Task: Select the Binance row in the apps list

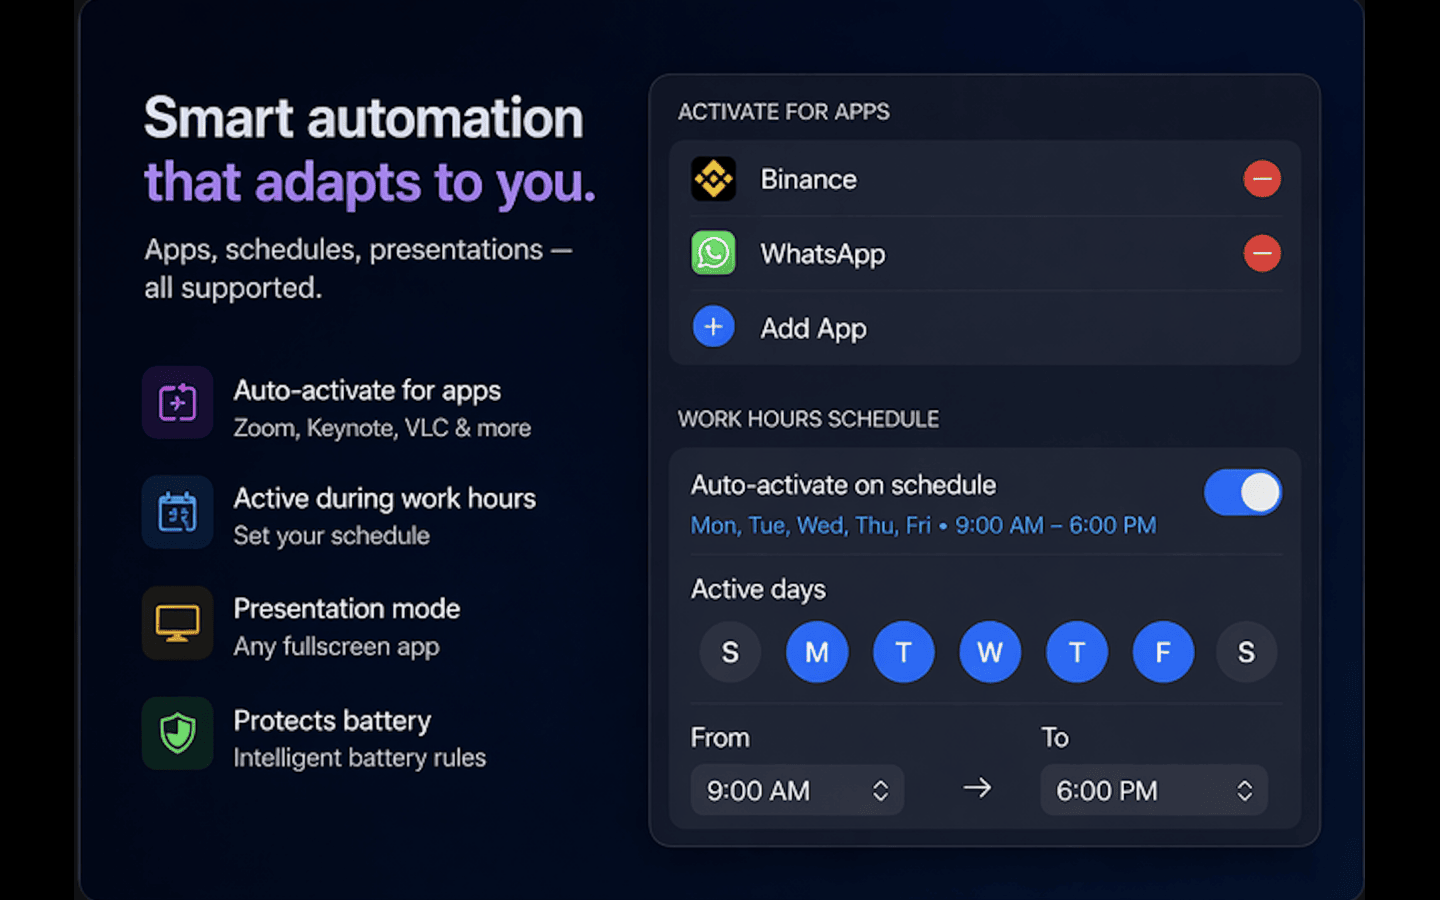Action: point(985,179)
